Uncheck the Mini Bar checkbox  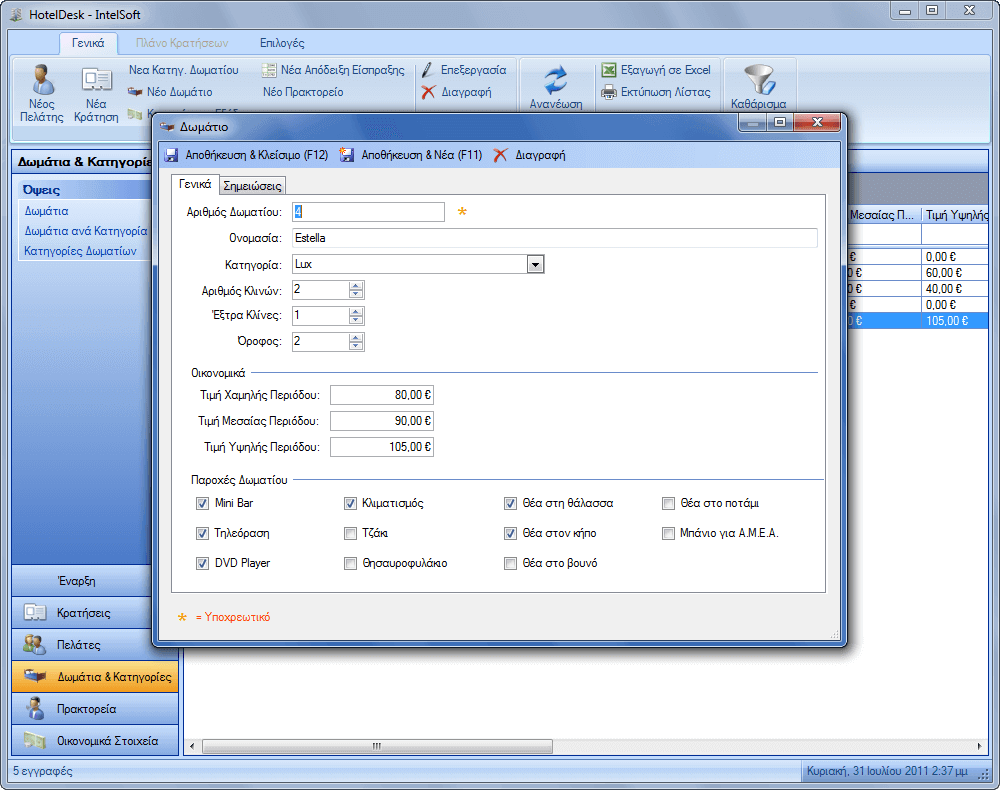pyautogui.click(x=203, y=504)
